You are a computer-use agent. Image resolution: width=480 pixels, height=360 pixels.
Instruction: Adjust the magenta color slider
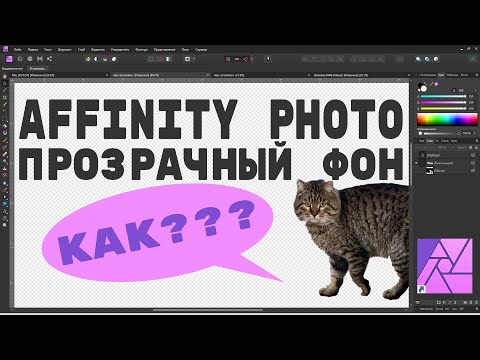pos(443,103)
